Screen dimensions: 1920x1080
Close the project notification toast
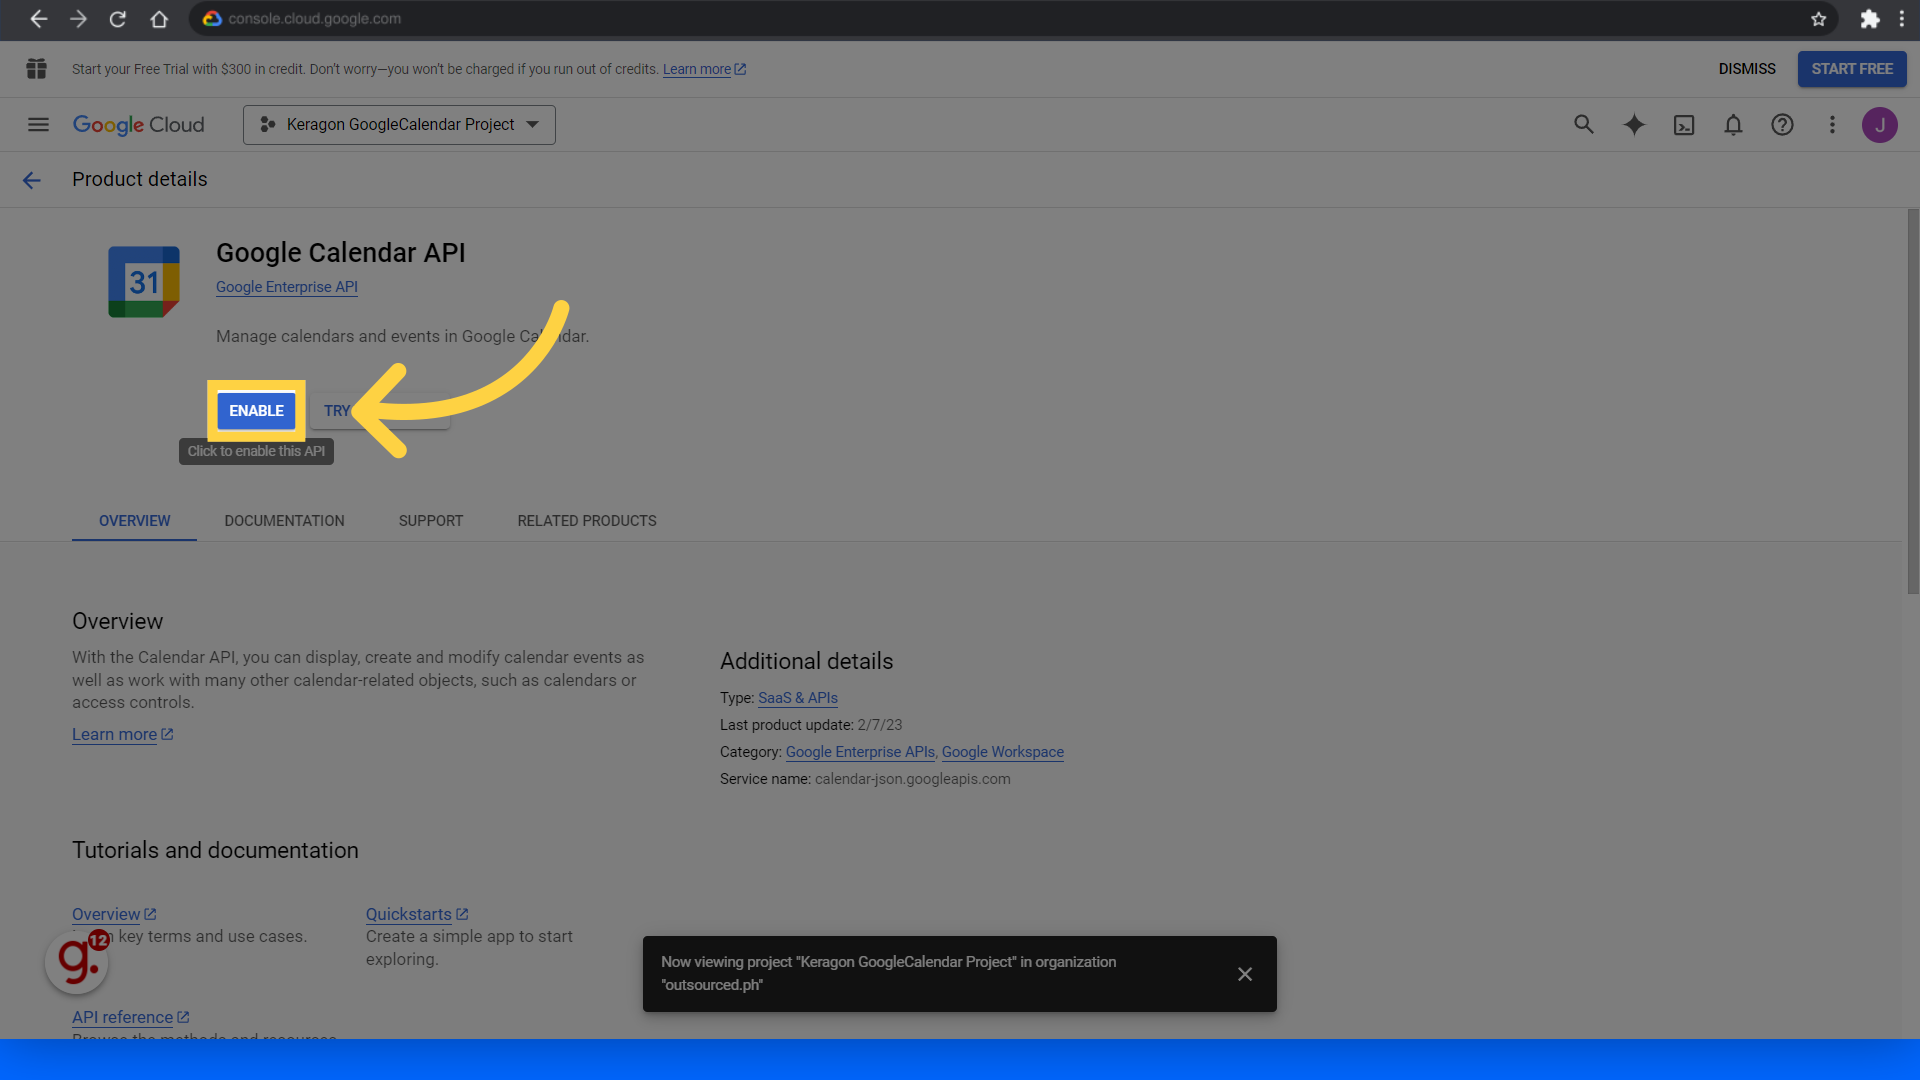click(1244, 974)
